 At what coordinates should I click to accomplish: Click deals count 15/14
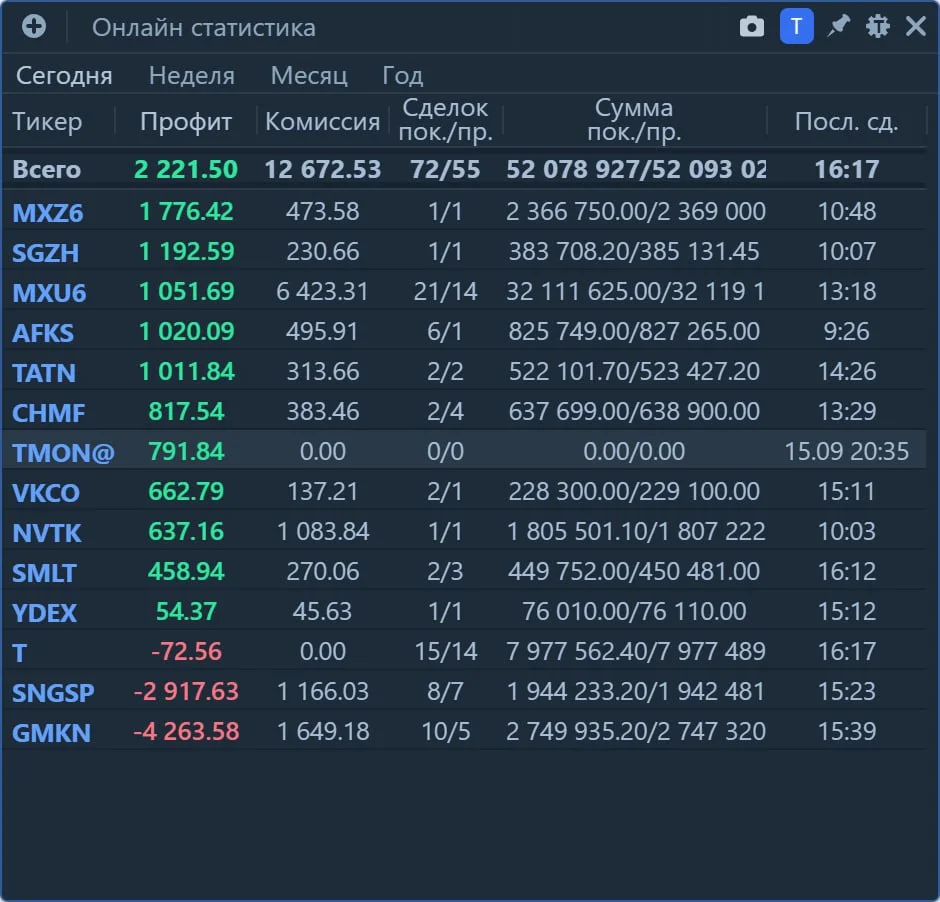click(445, 651)
